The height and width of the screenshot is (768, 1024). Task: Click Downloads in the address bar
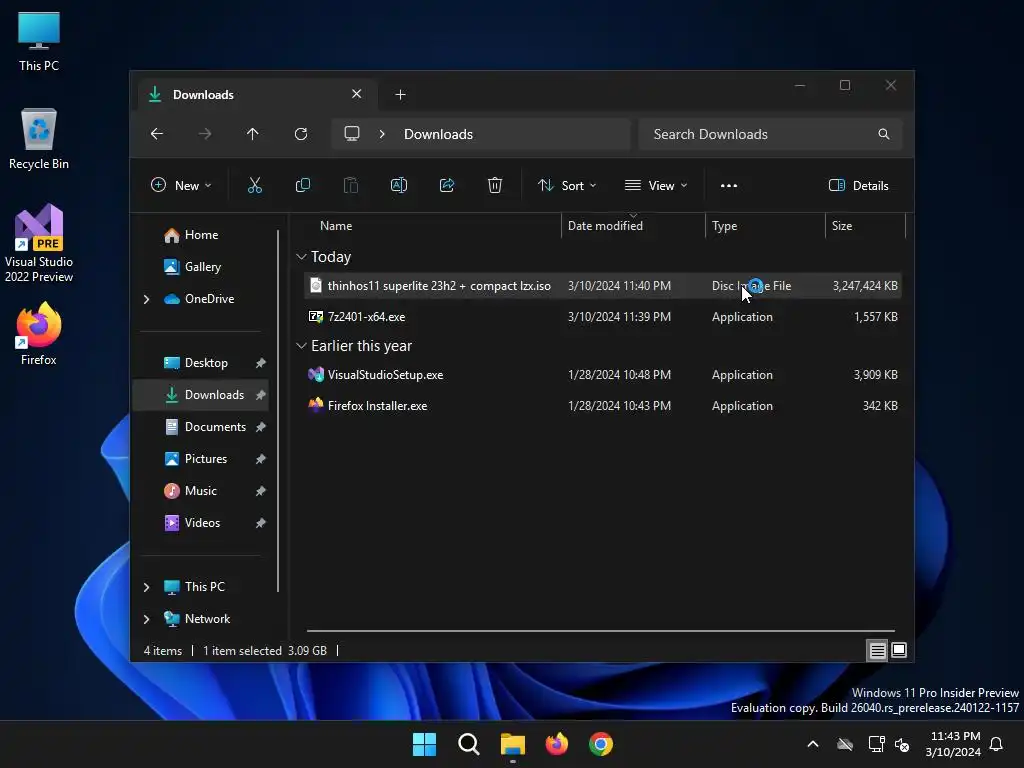(x=438, y=134)
